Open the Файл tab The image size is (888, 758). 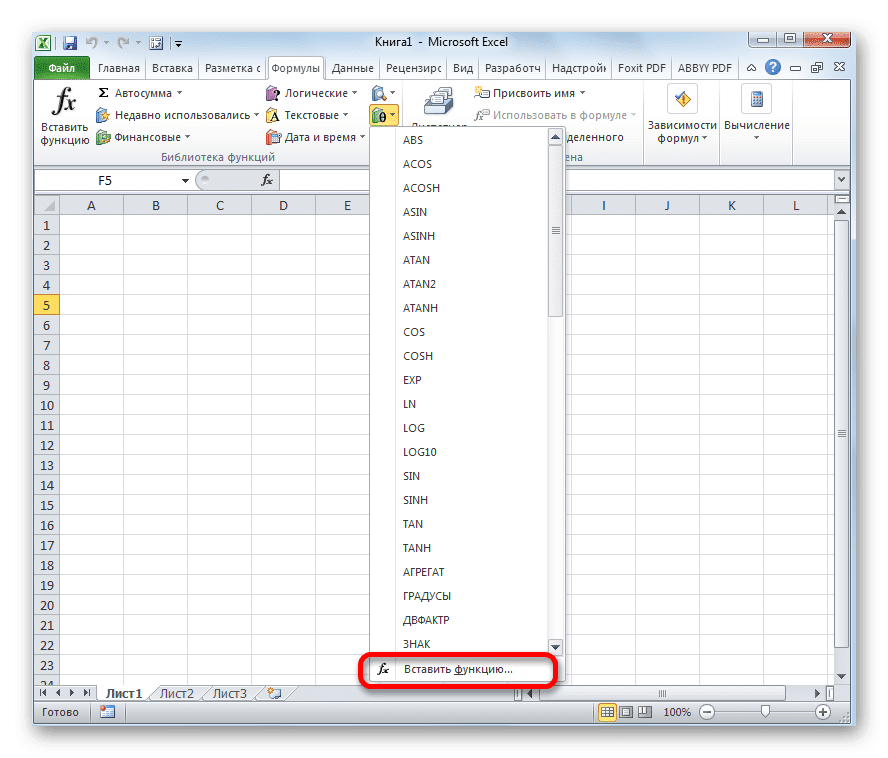tap(62, 68)
